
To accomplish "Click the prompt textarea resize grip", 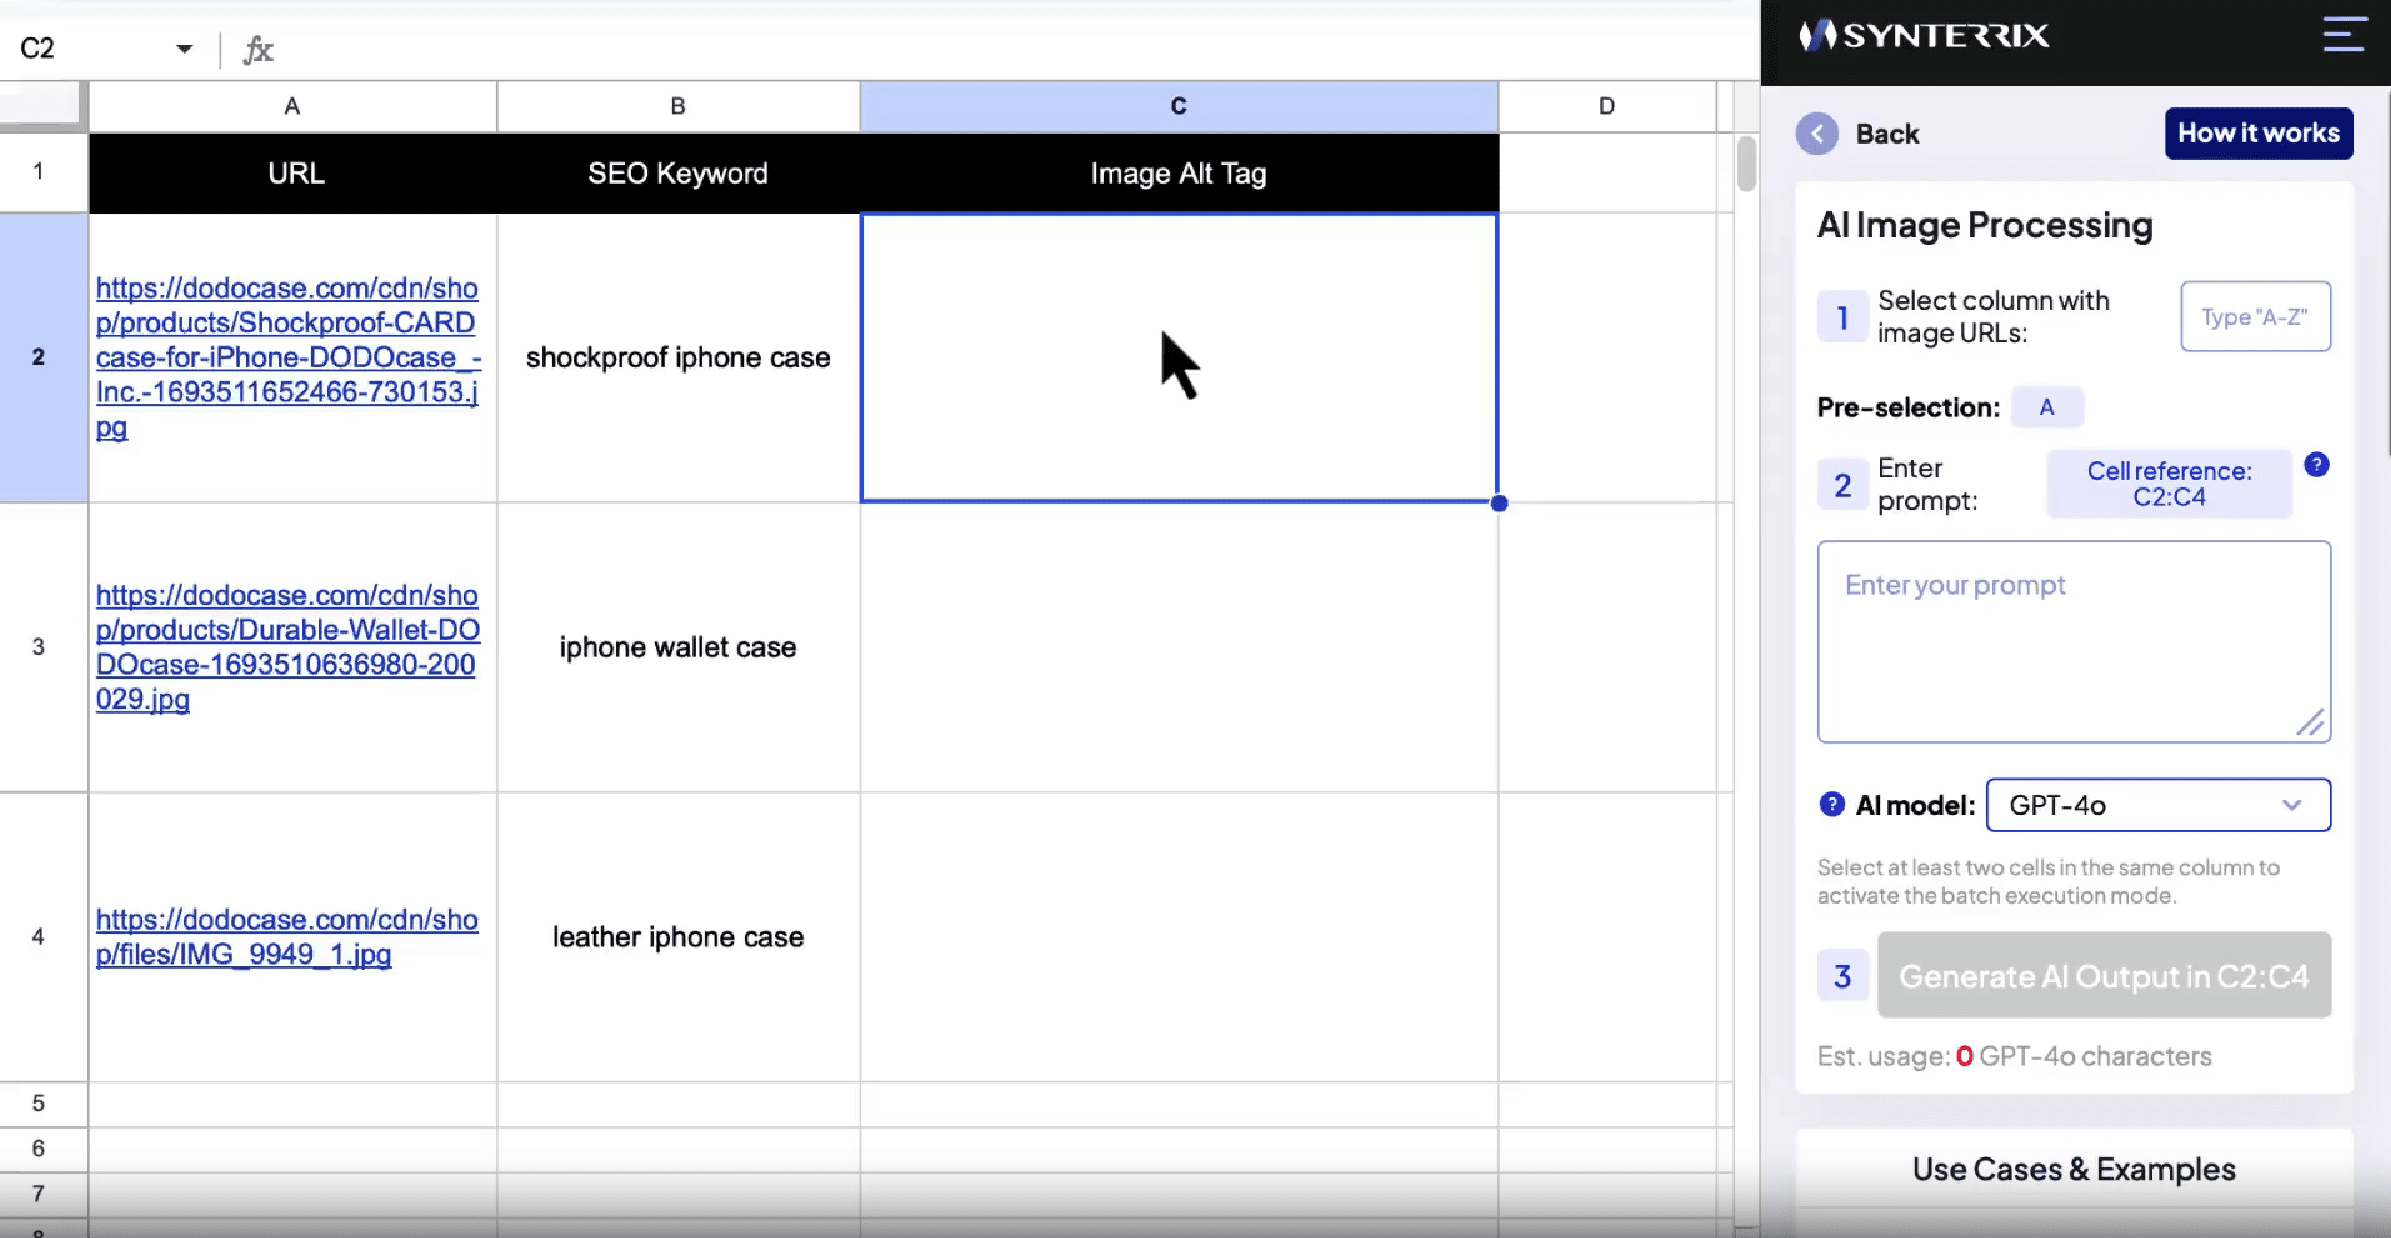I will click(x=2311, y=722).
